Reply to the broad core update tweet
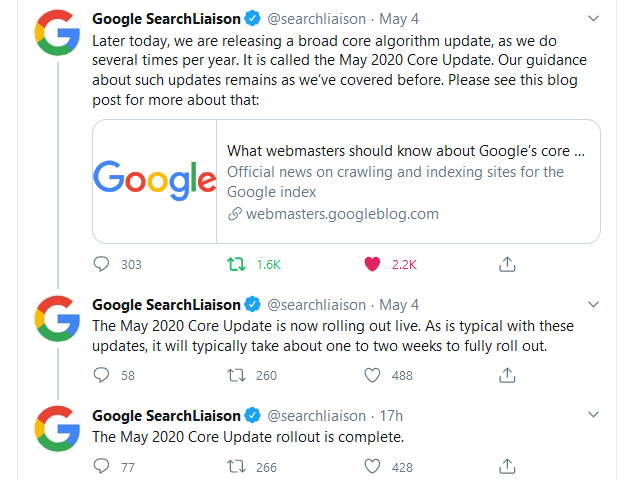 [x=101, y=264]
